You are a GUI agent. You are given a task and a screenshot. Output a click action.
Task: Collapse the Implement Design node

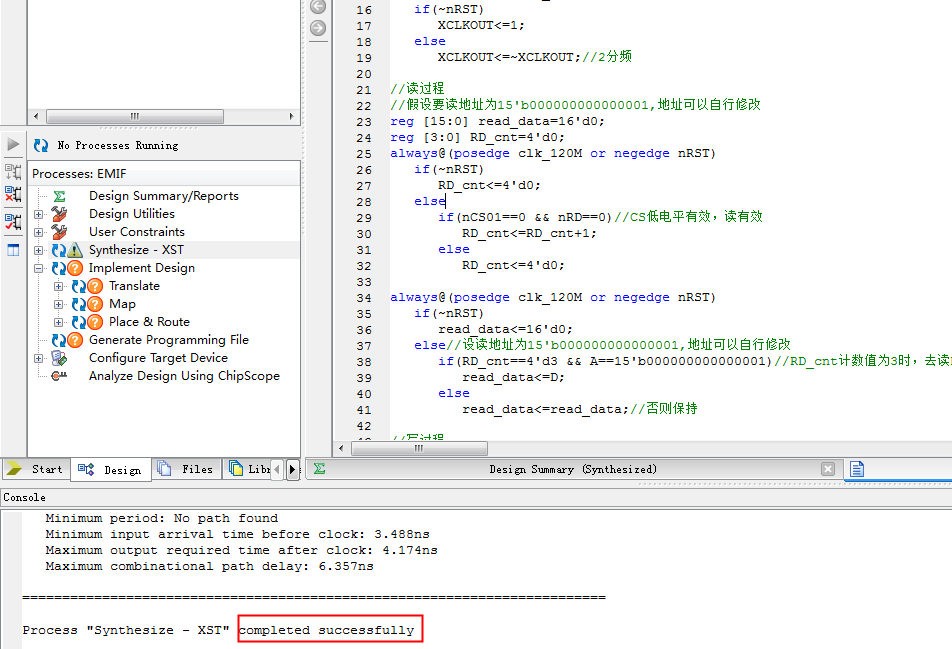click(39, 268)
